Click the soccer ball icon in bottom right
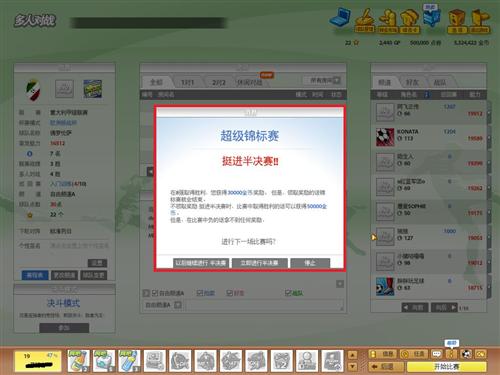The image size is (500, 375). point(466,354)
